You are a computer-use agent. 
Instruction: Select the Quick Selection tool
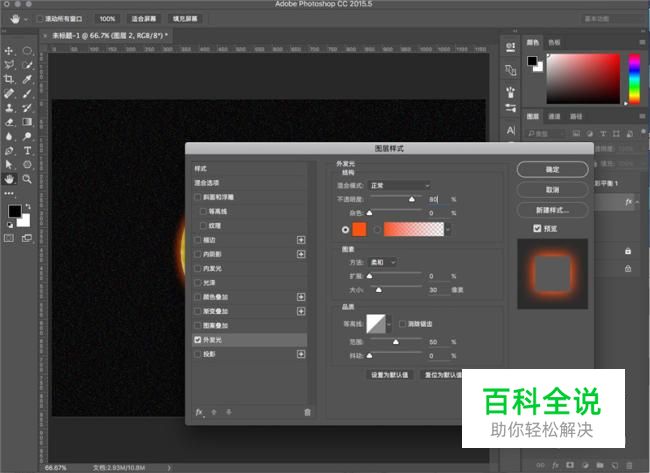coord(27,65)
